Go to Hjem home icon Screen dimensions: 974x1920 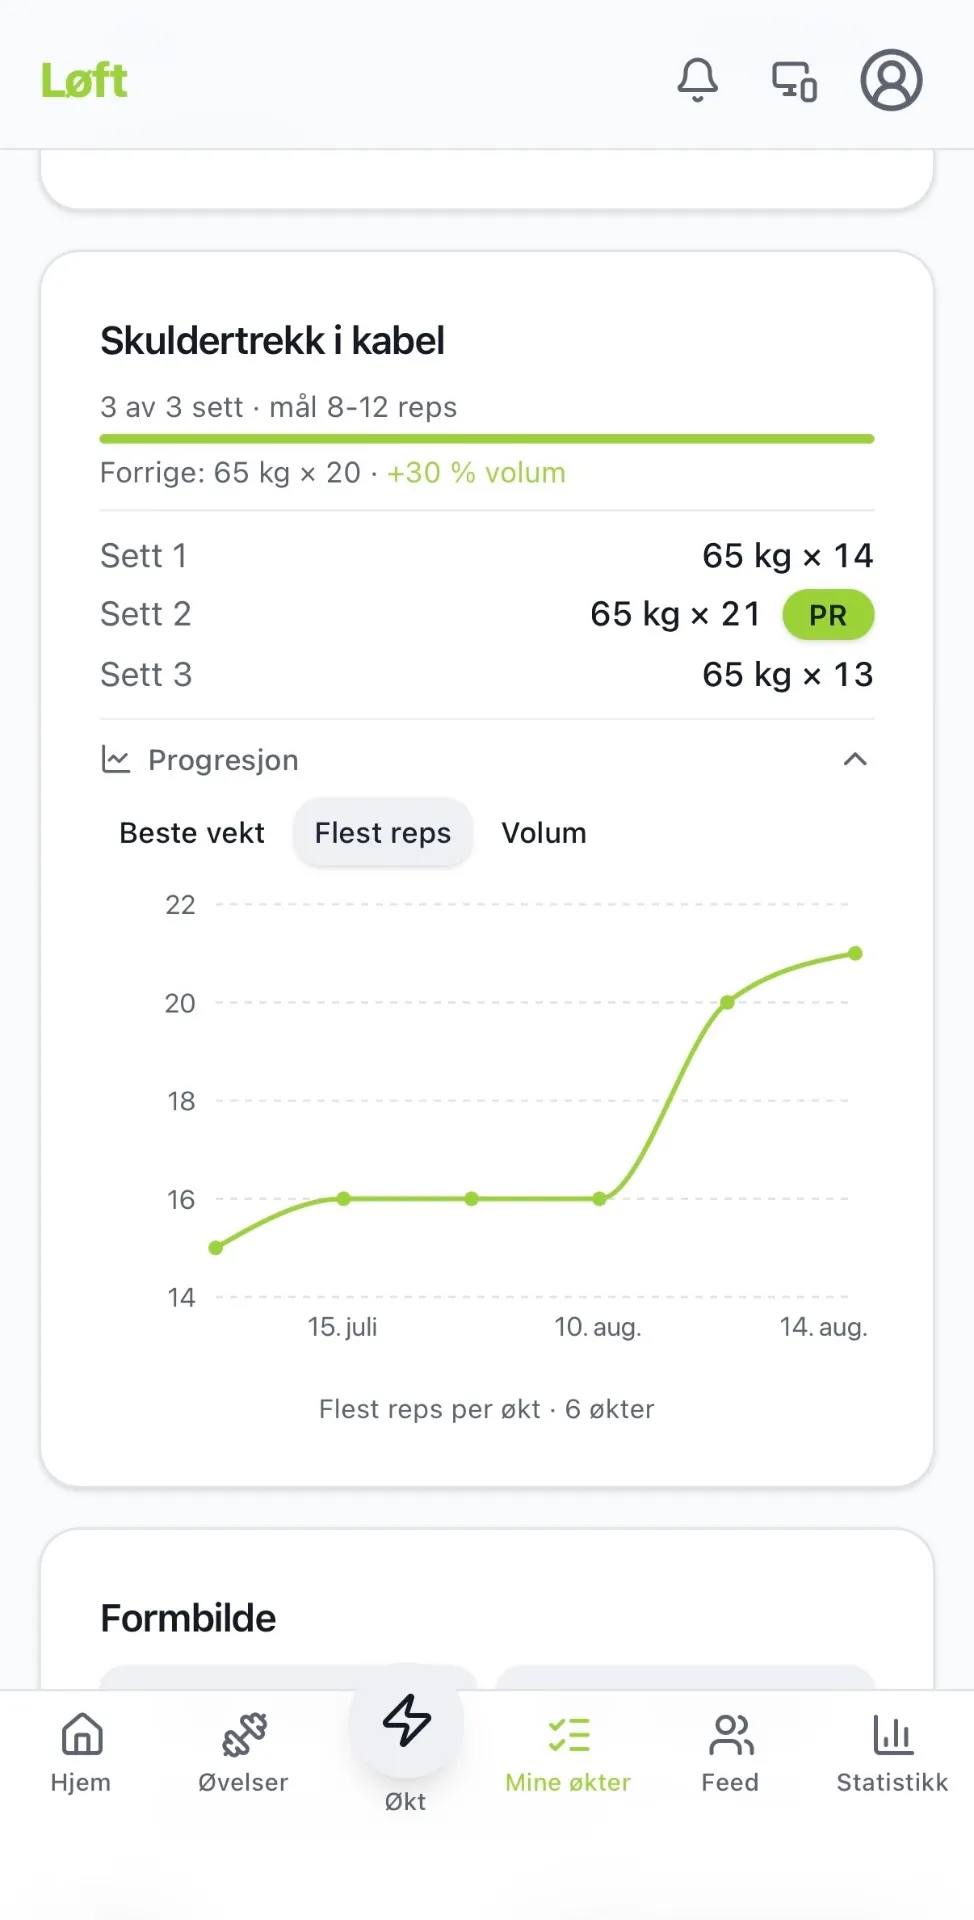tap(81, 1734)
